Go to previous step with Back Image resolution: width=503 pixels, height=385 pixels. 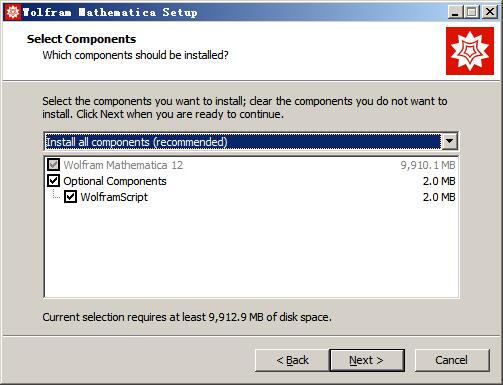292,360
